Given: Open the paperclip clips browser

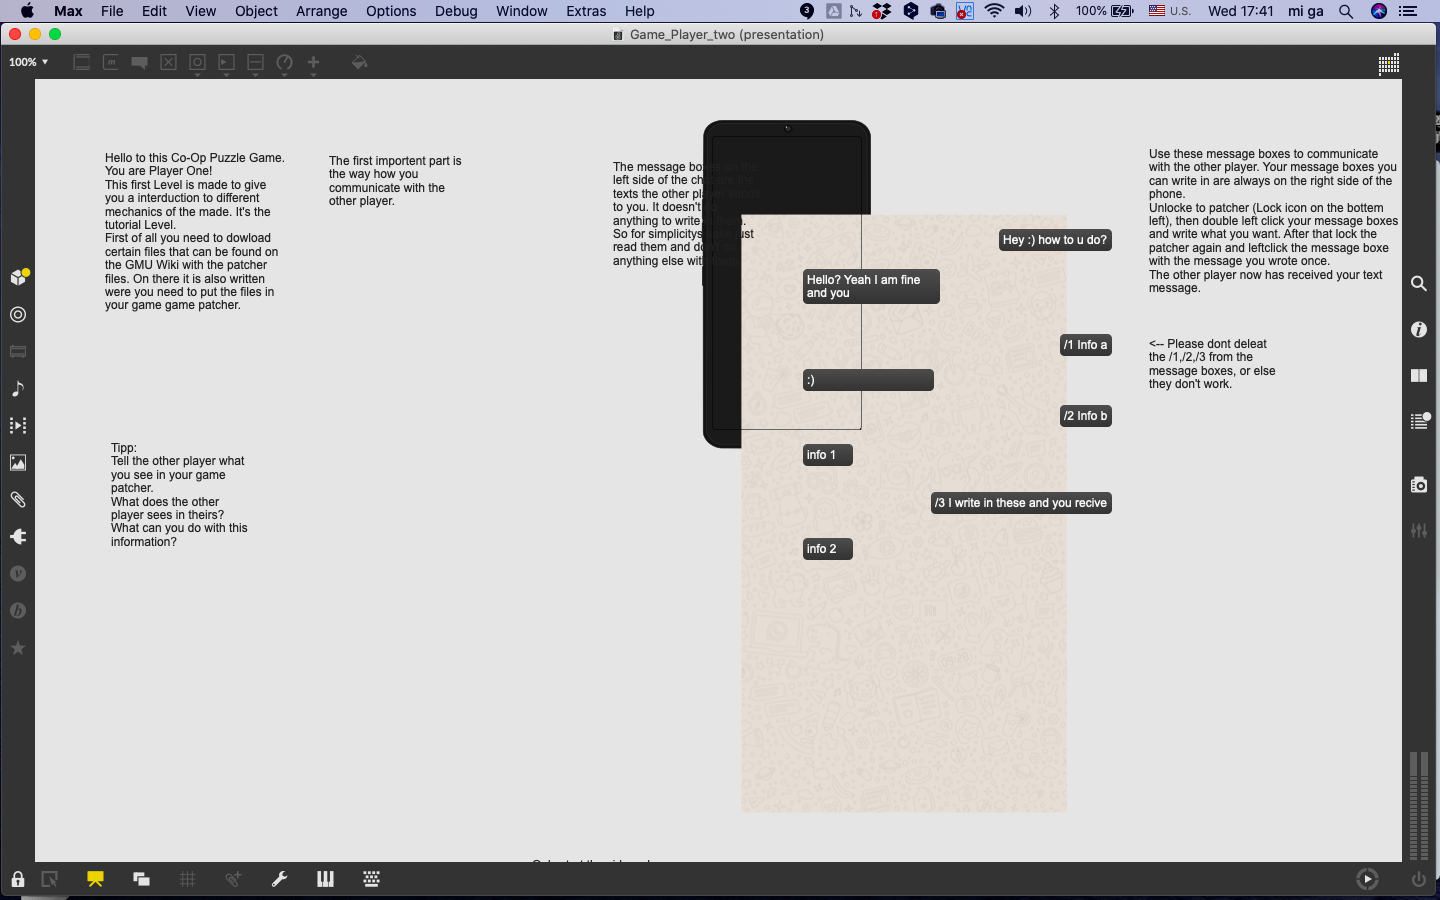Looking at the screenshot, I should pos(18,499).
